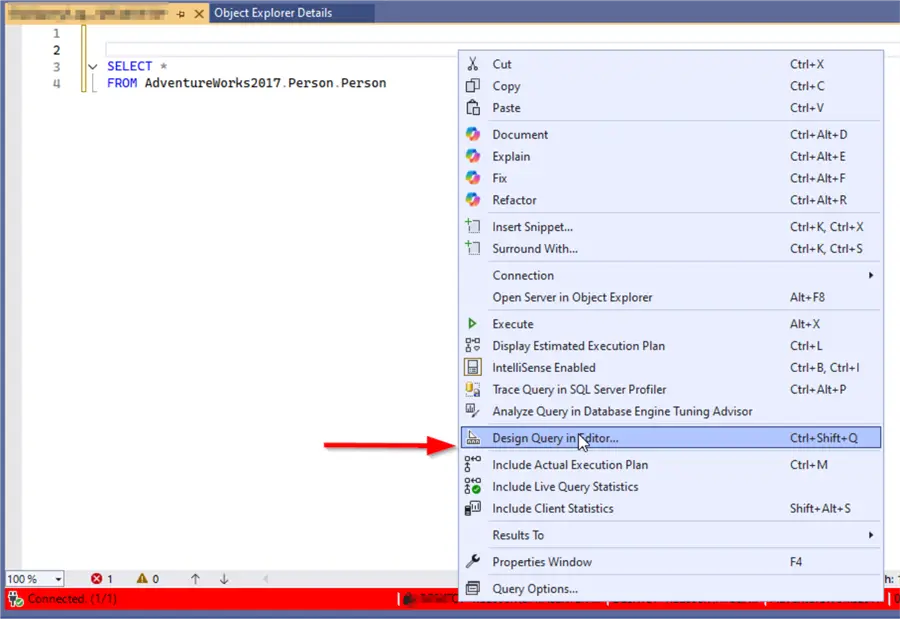Enable Include Live Query Statistics
The width and height of the screenshot is (900, 619).
[x=564, y=487]
